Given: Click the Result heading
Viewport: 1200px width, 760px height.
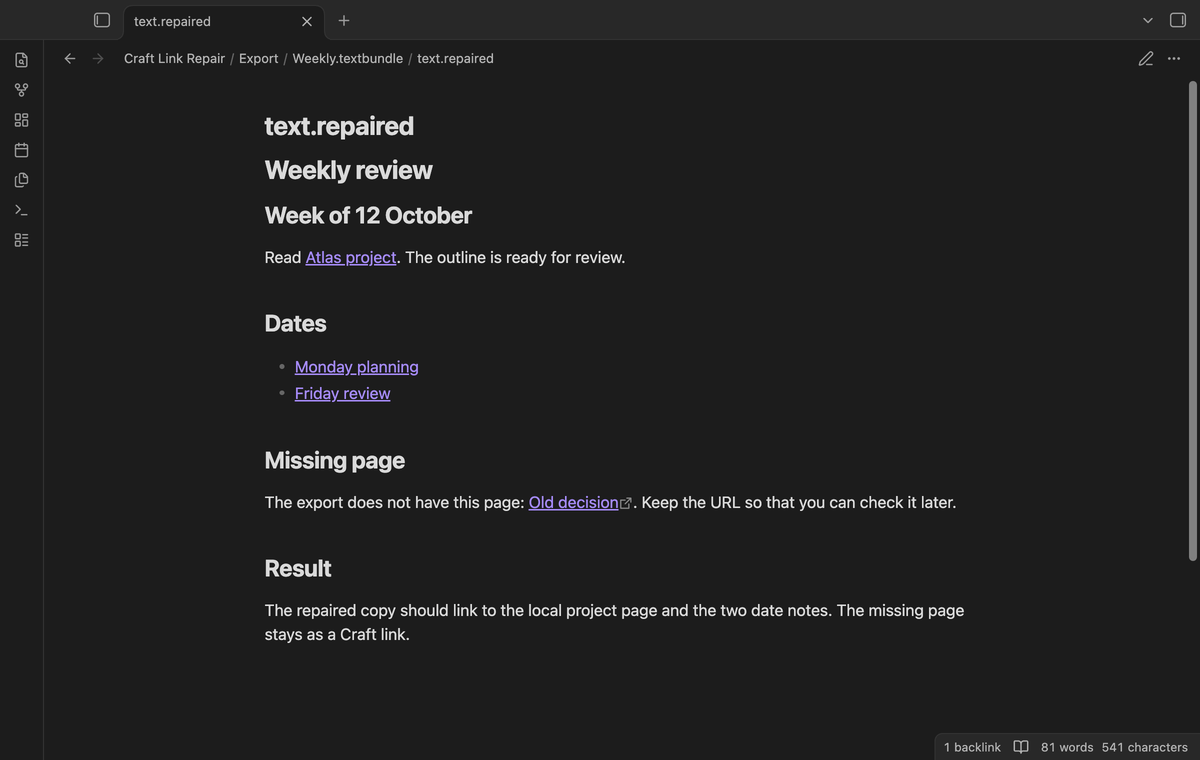Looking at the screenshot, I should point(298,568).
